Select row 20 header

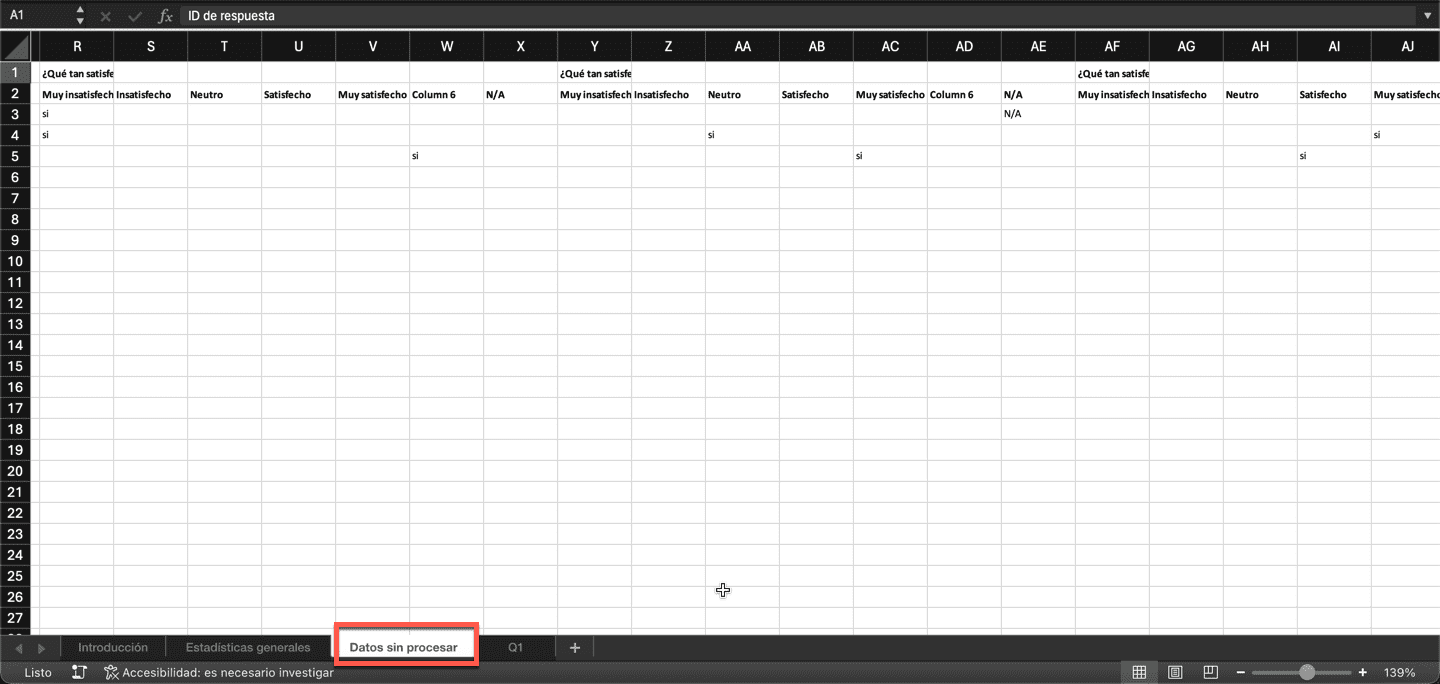16,471
